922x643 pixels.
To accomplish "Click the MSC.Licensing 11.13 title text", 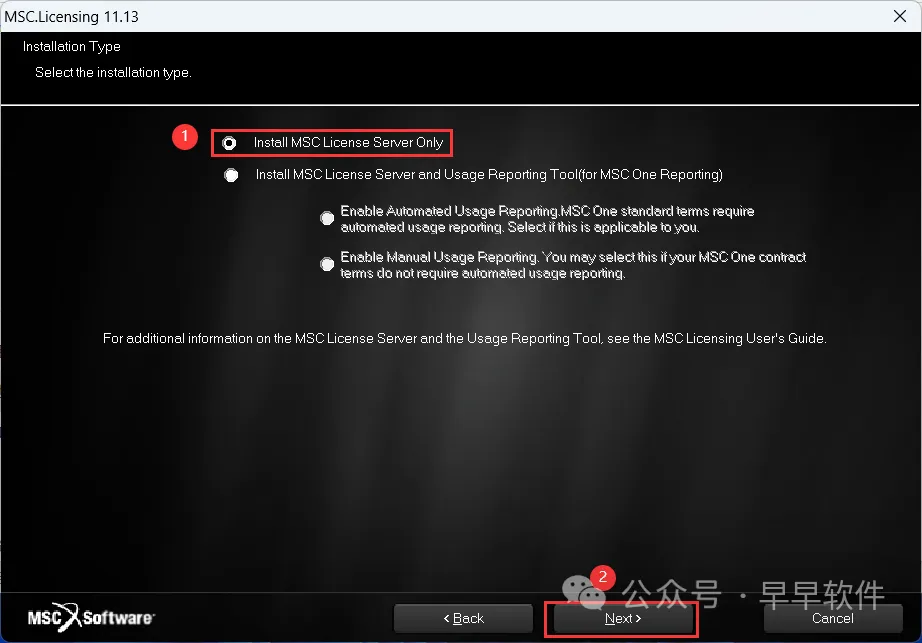I will [x=72, y=16].
